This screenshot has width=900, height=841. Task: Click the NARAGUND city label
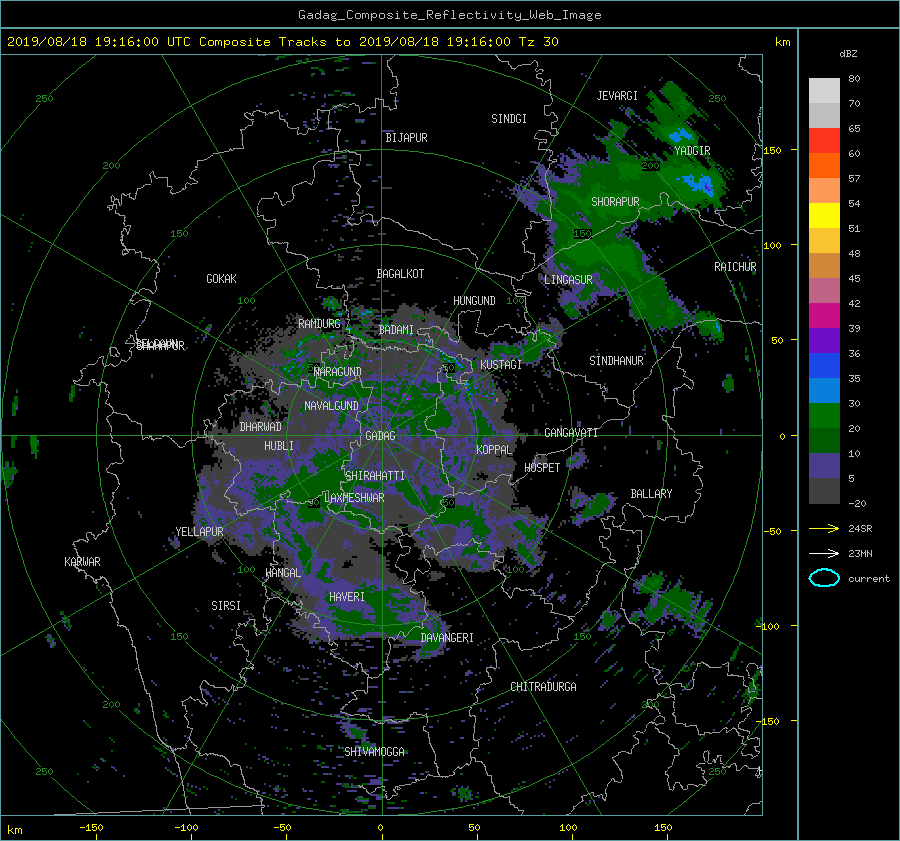click(x=338, y=371)
